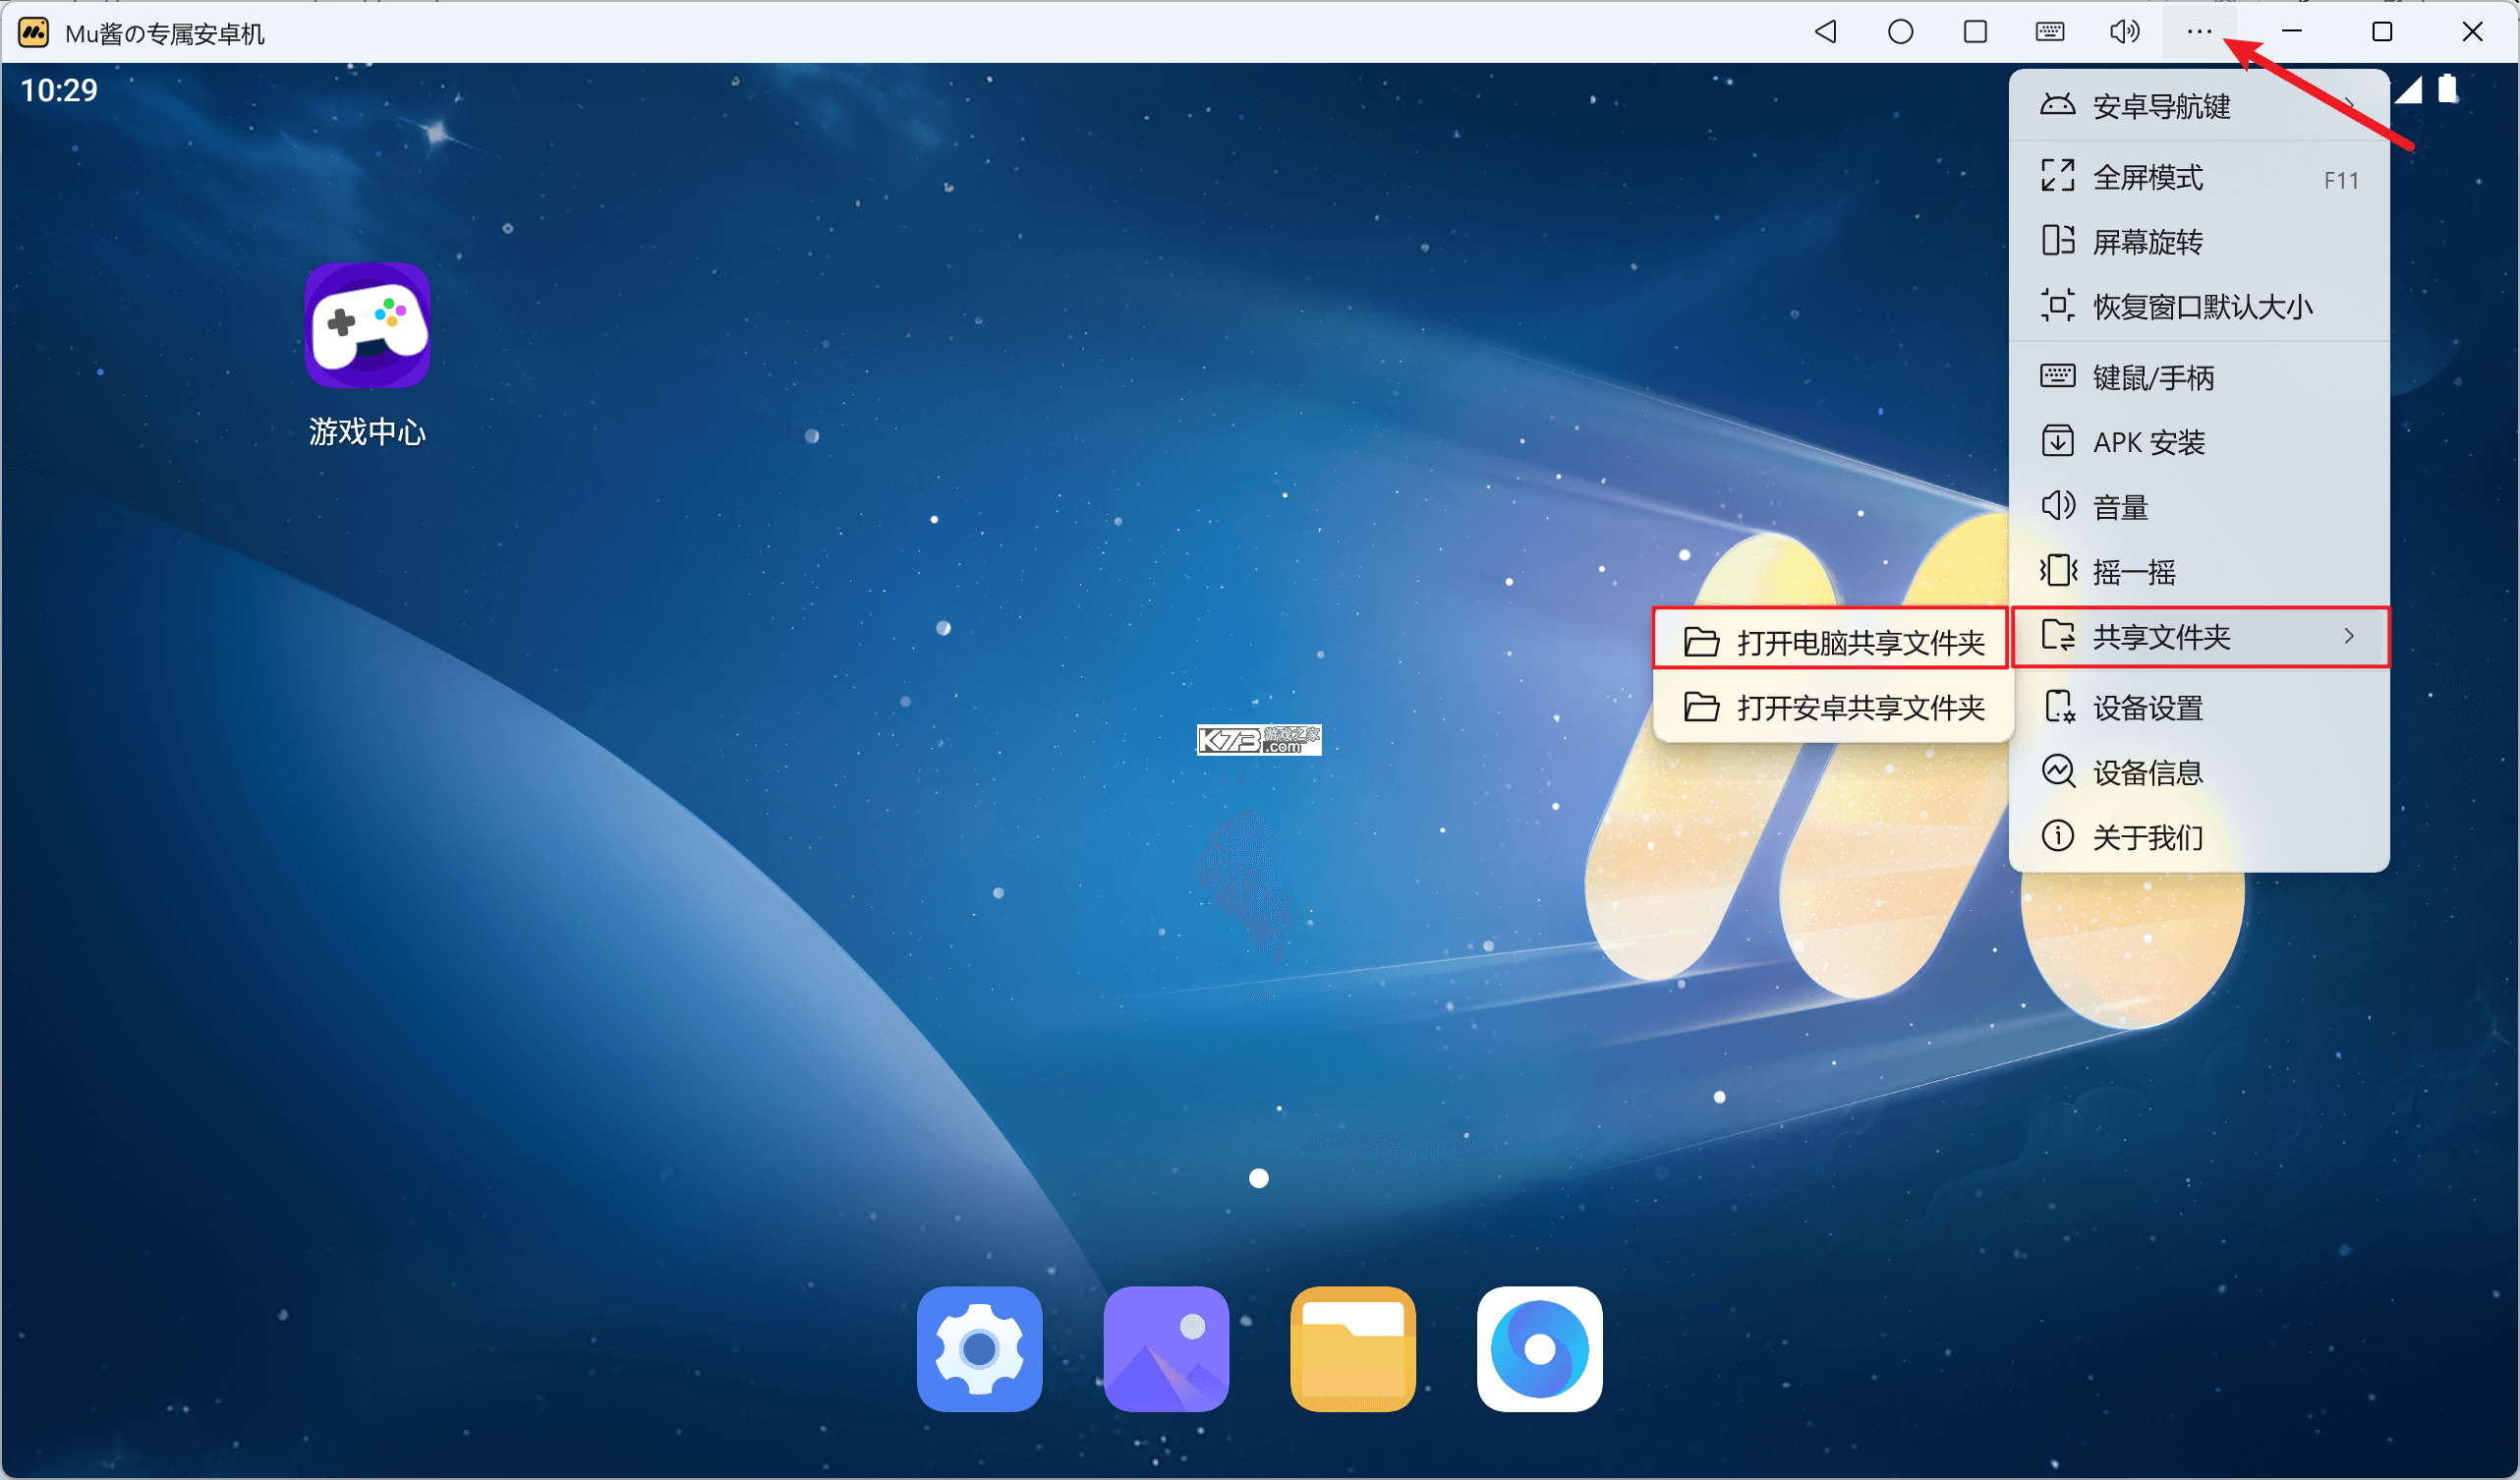Click the battery icon in Android status bar
2520x1480 pixels.
[x=2447, y=89]
